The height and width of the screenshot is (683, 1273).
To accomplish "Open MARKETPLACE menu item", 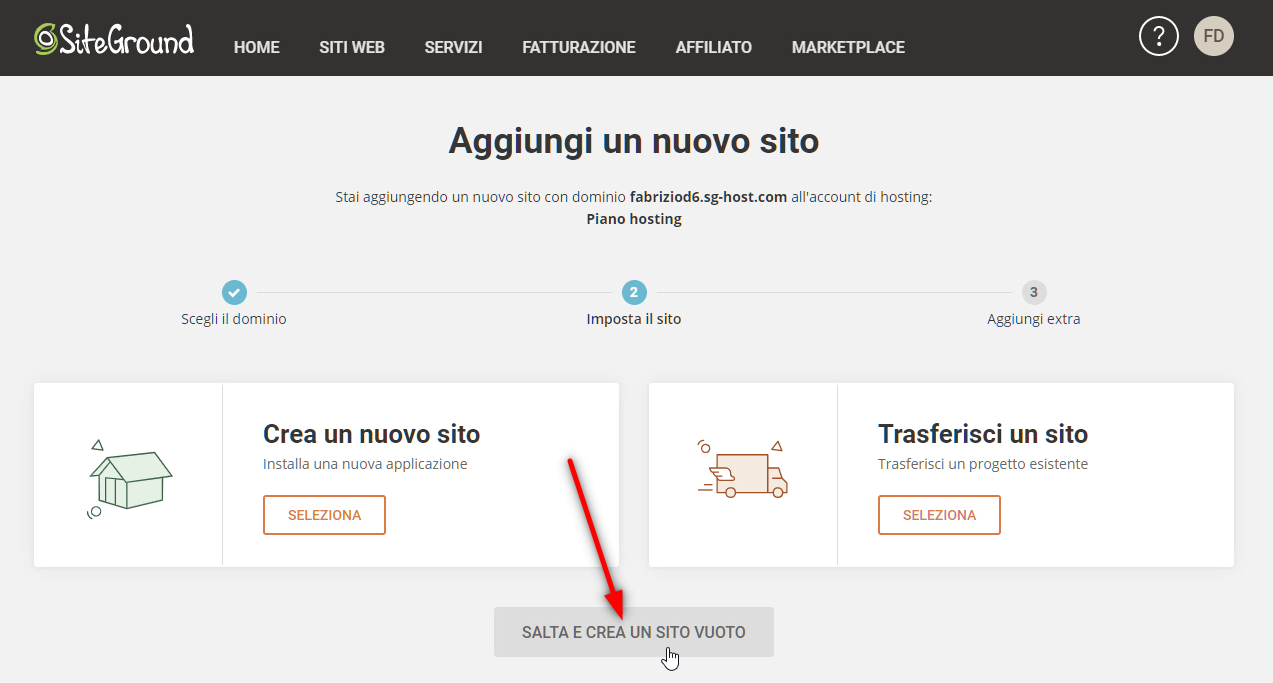I will tap(848, 47).
